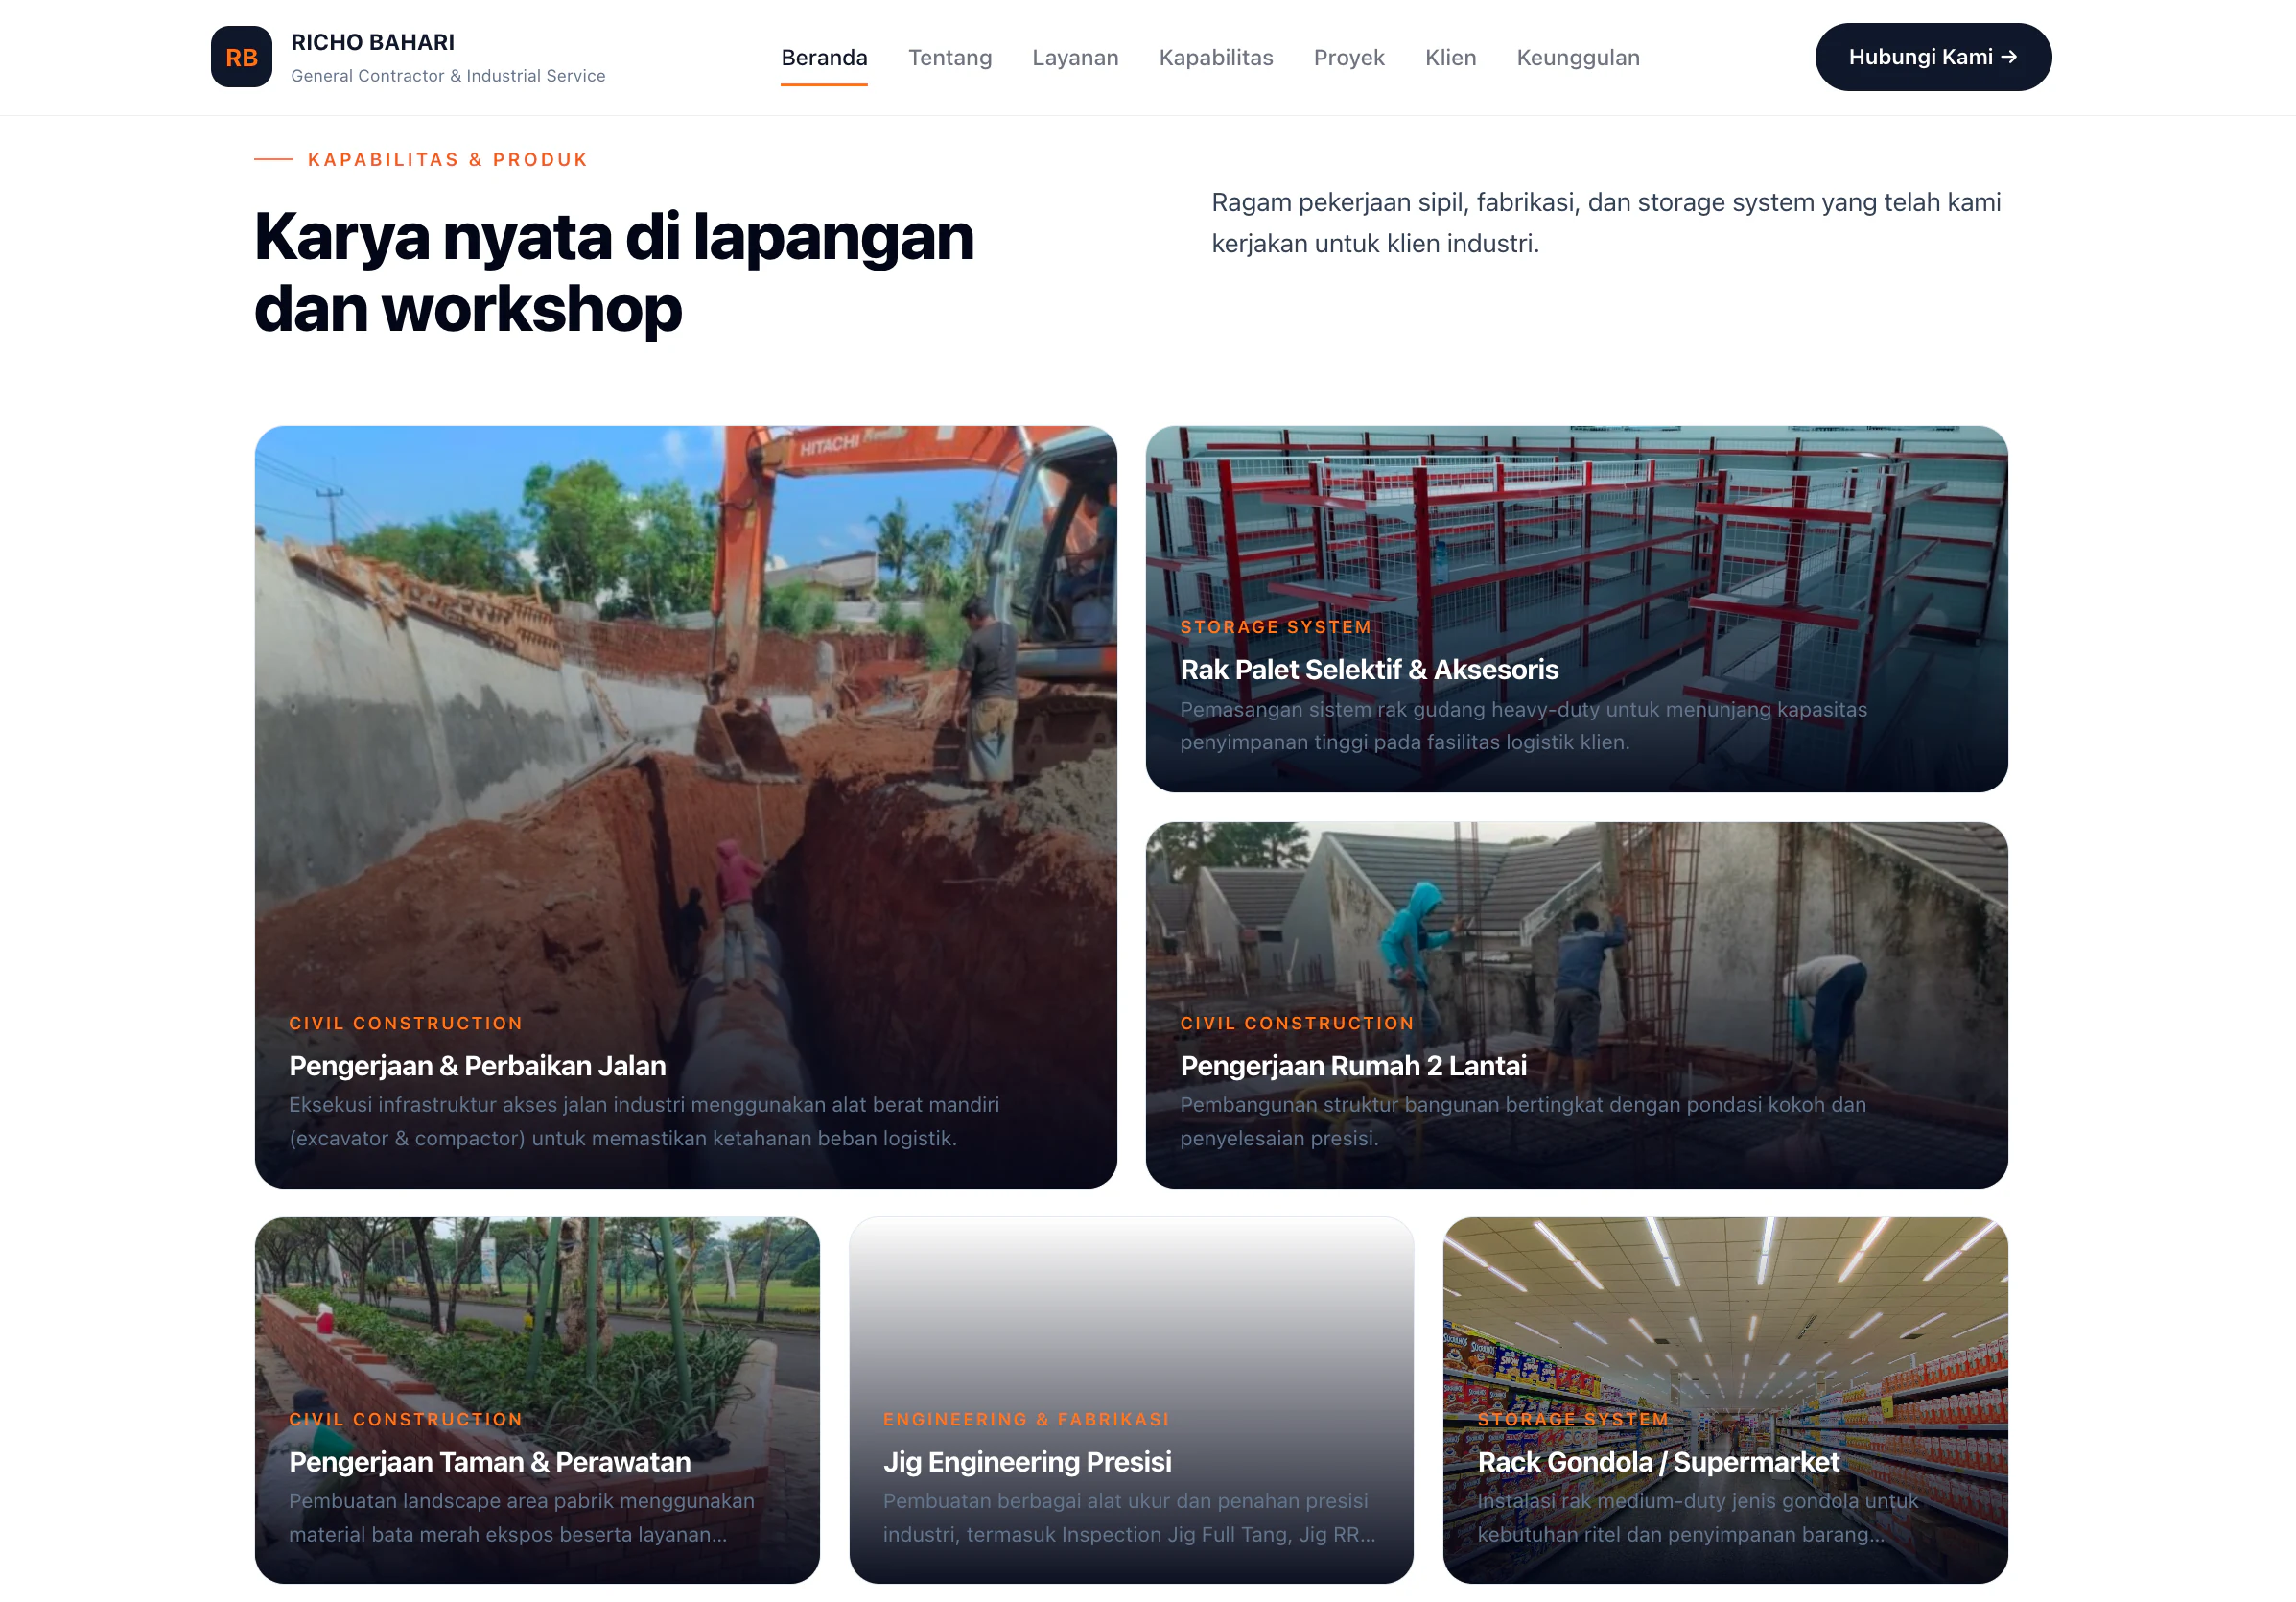Click the Pemasangan sistem rak gudang description
Image resolution: width=2296 pixels, height=1602 pixels.
tap(1523, 725)
